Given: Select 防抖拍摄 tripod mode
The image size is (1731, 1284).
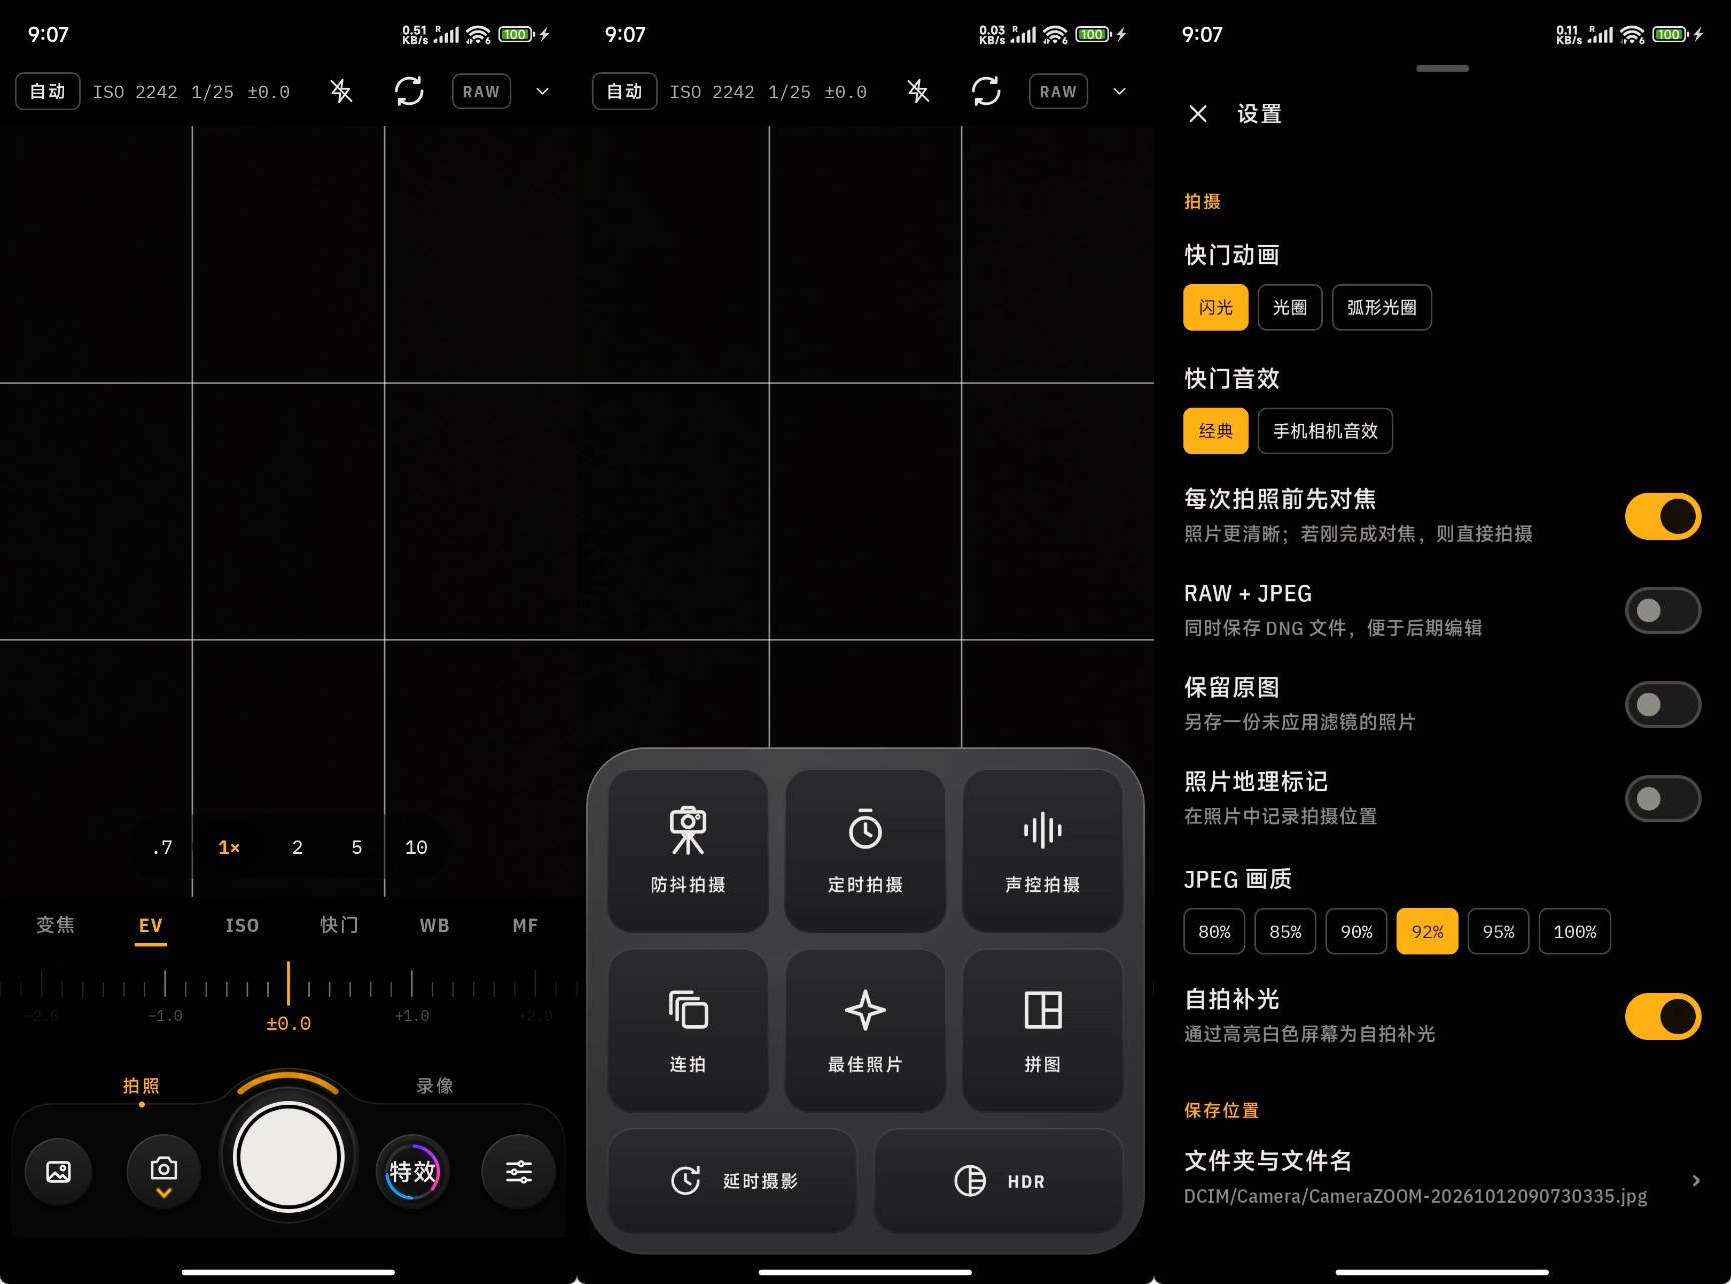Looking at the screenshot, I should coord(688,850).
